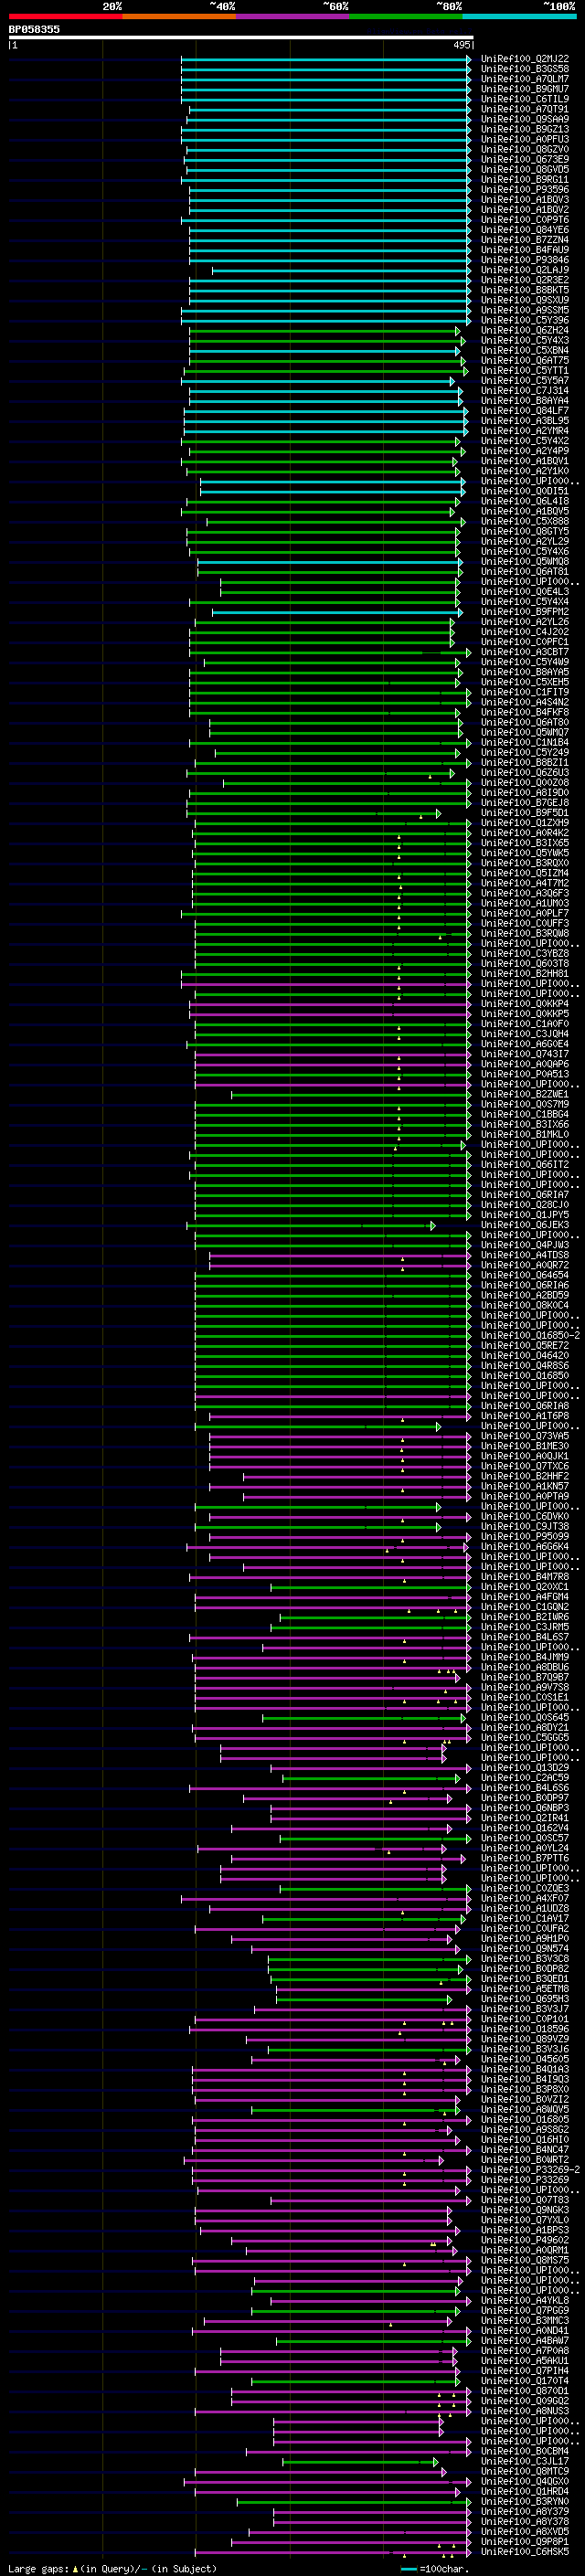The image size is (585, 2576).
Task: Click the green segment of the identity legend
Action: coord(406,16)
